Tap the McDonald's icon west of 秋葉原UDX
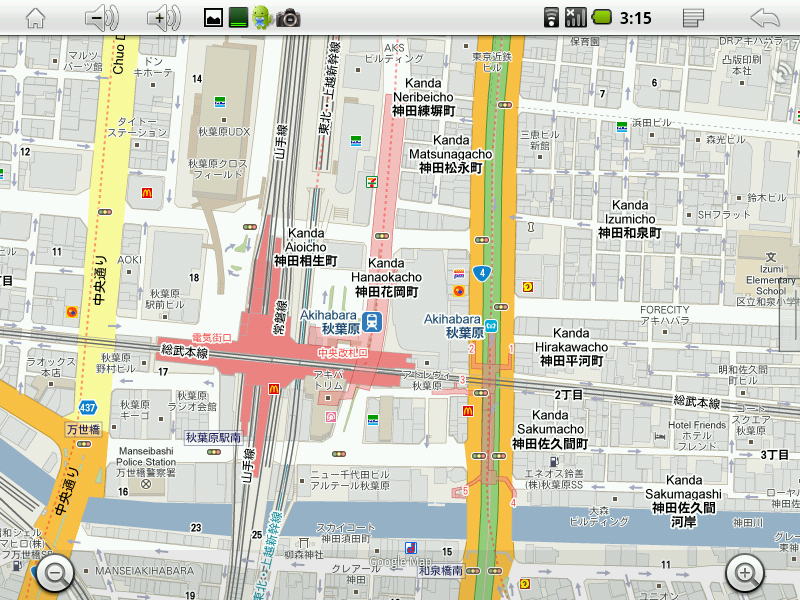This screenshot has width=800, height=600. 147,193
